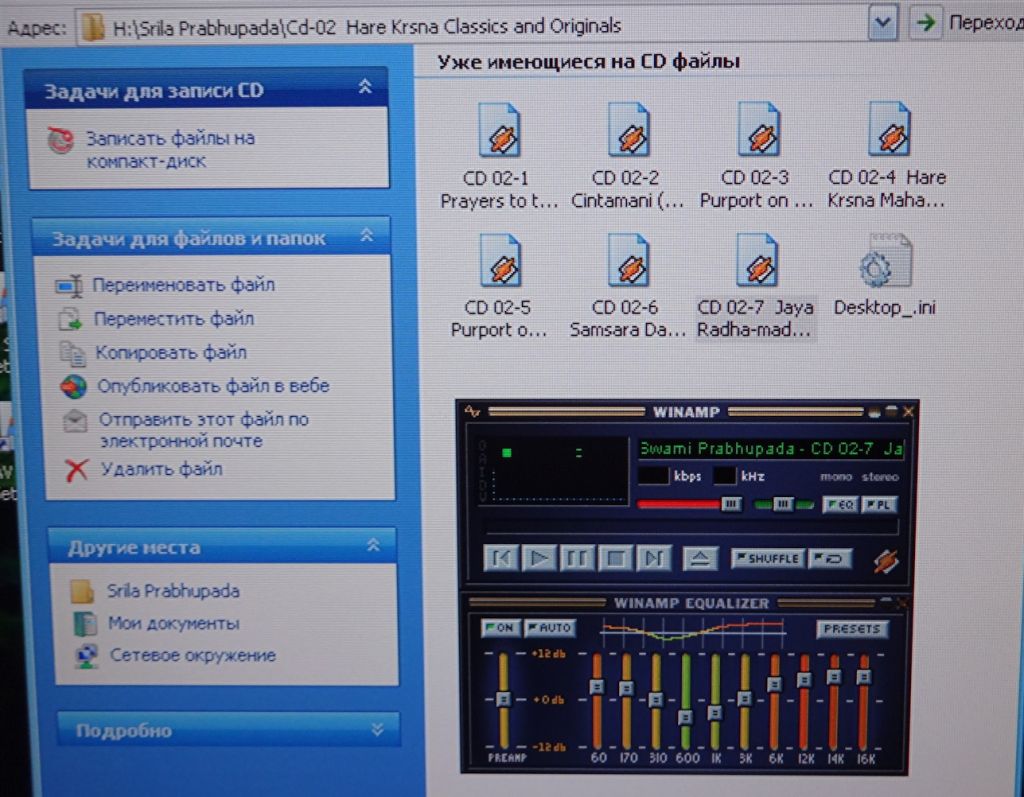The width and height of the screenshot is (1024, 797).
Task: Open 'Srila Prabhupada' folder in other places
Action: point(173,591)
